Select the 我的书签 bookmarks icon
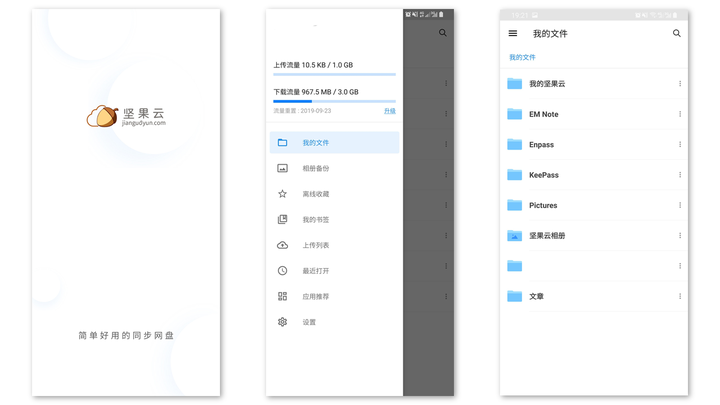 [282, 219]
